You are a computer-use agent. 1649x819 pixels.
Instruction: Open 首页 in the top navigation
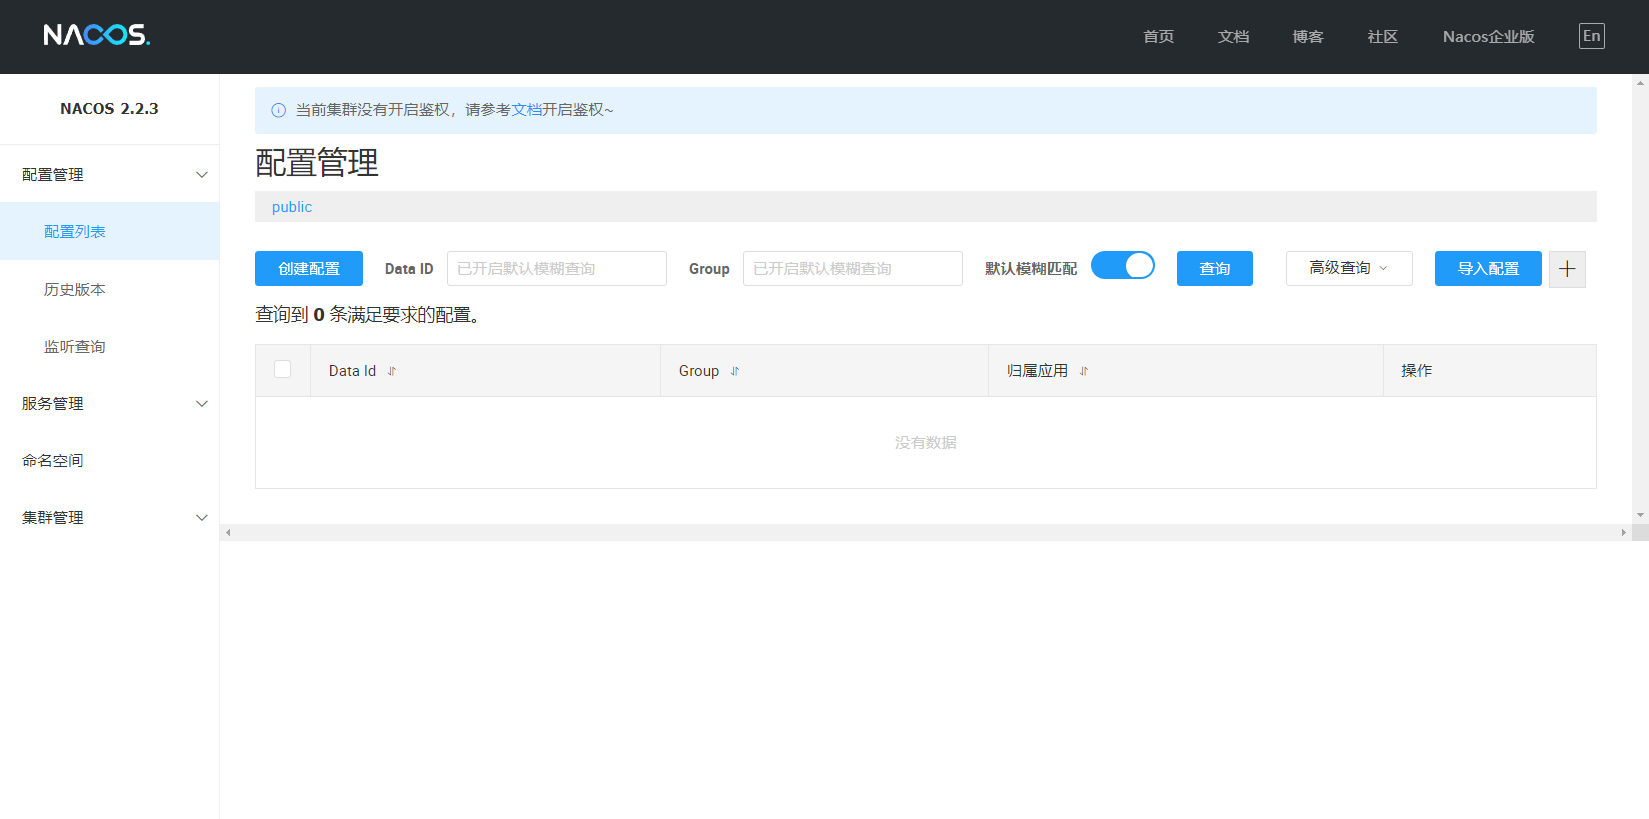(1159, 37)
